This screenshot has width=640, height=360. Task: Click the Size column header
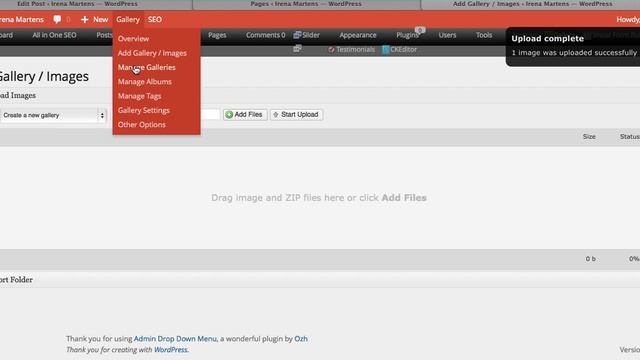589,137
